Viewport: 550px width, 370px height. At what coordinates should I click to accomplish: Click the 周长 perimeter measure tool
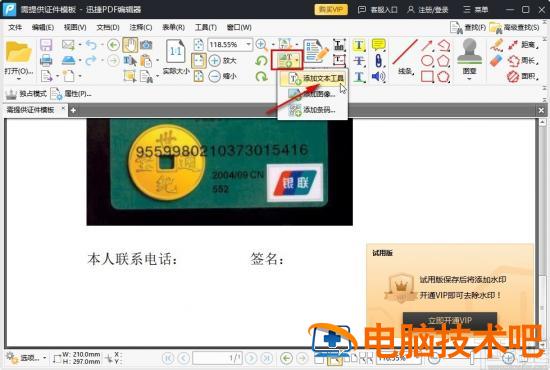coord(522,61)
